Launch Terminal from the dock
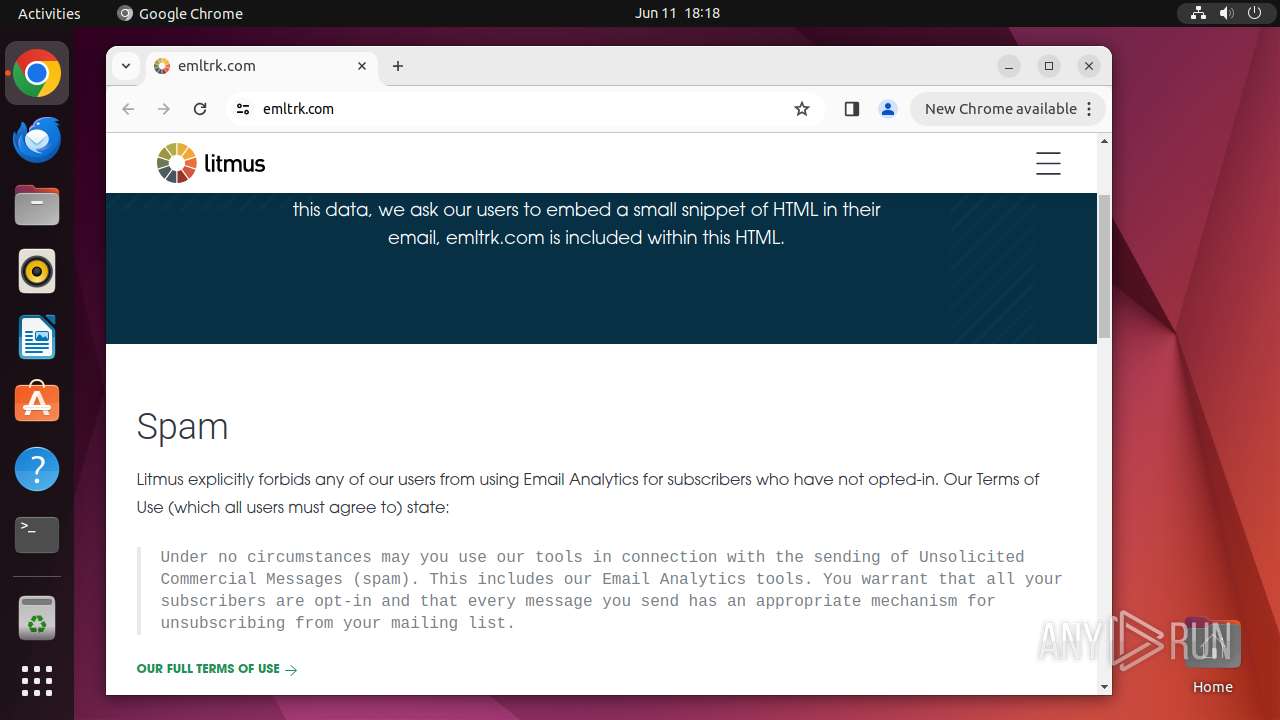 tap(37, 535)
